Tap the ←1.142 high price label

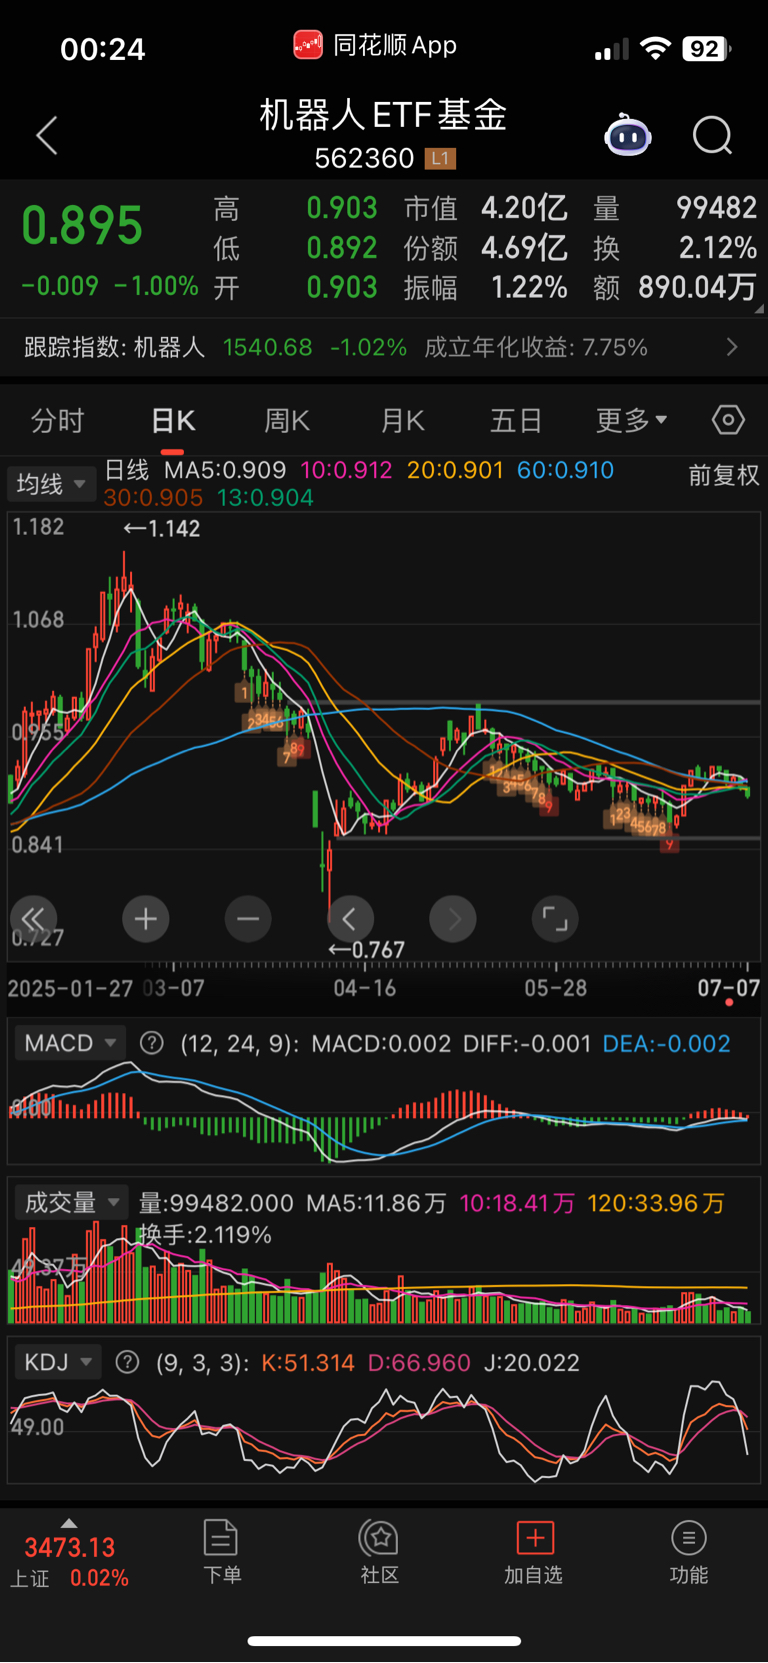pos(162,528)
